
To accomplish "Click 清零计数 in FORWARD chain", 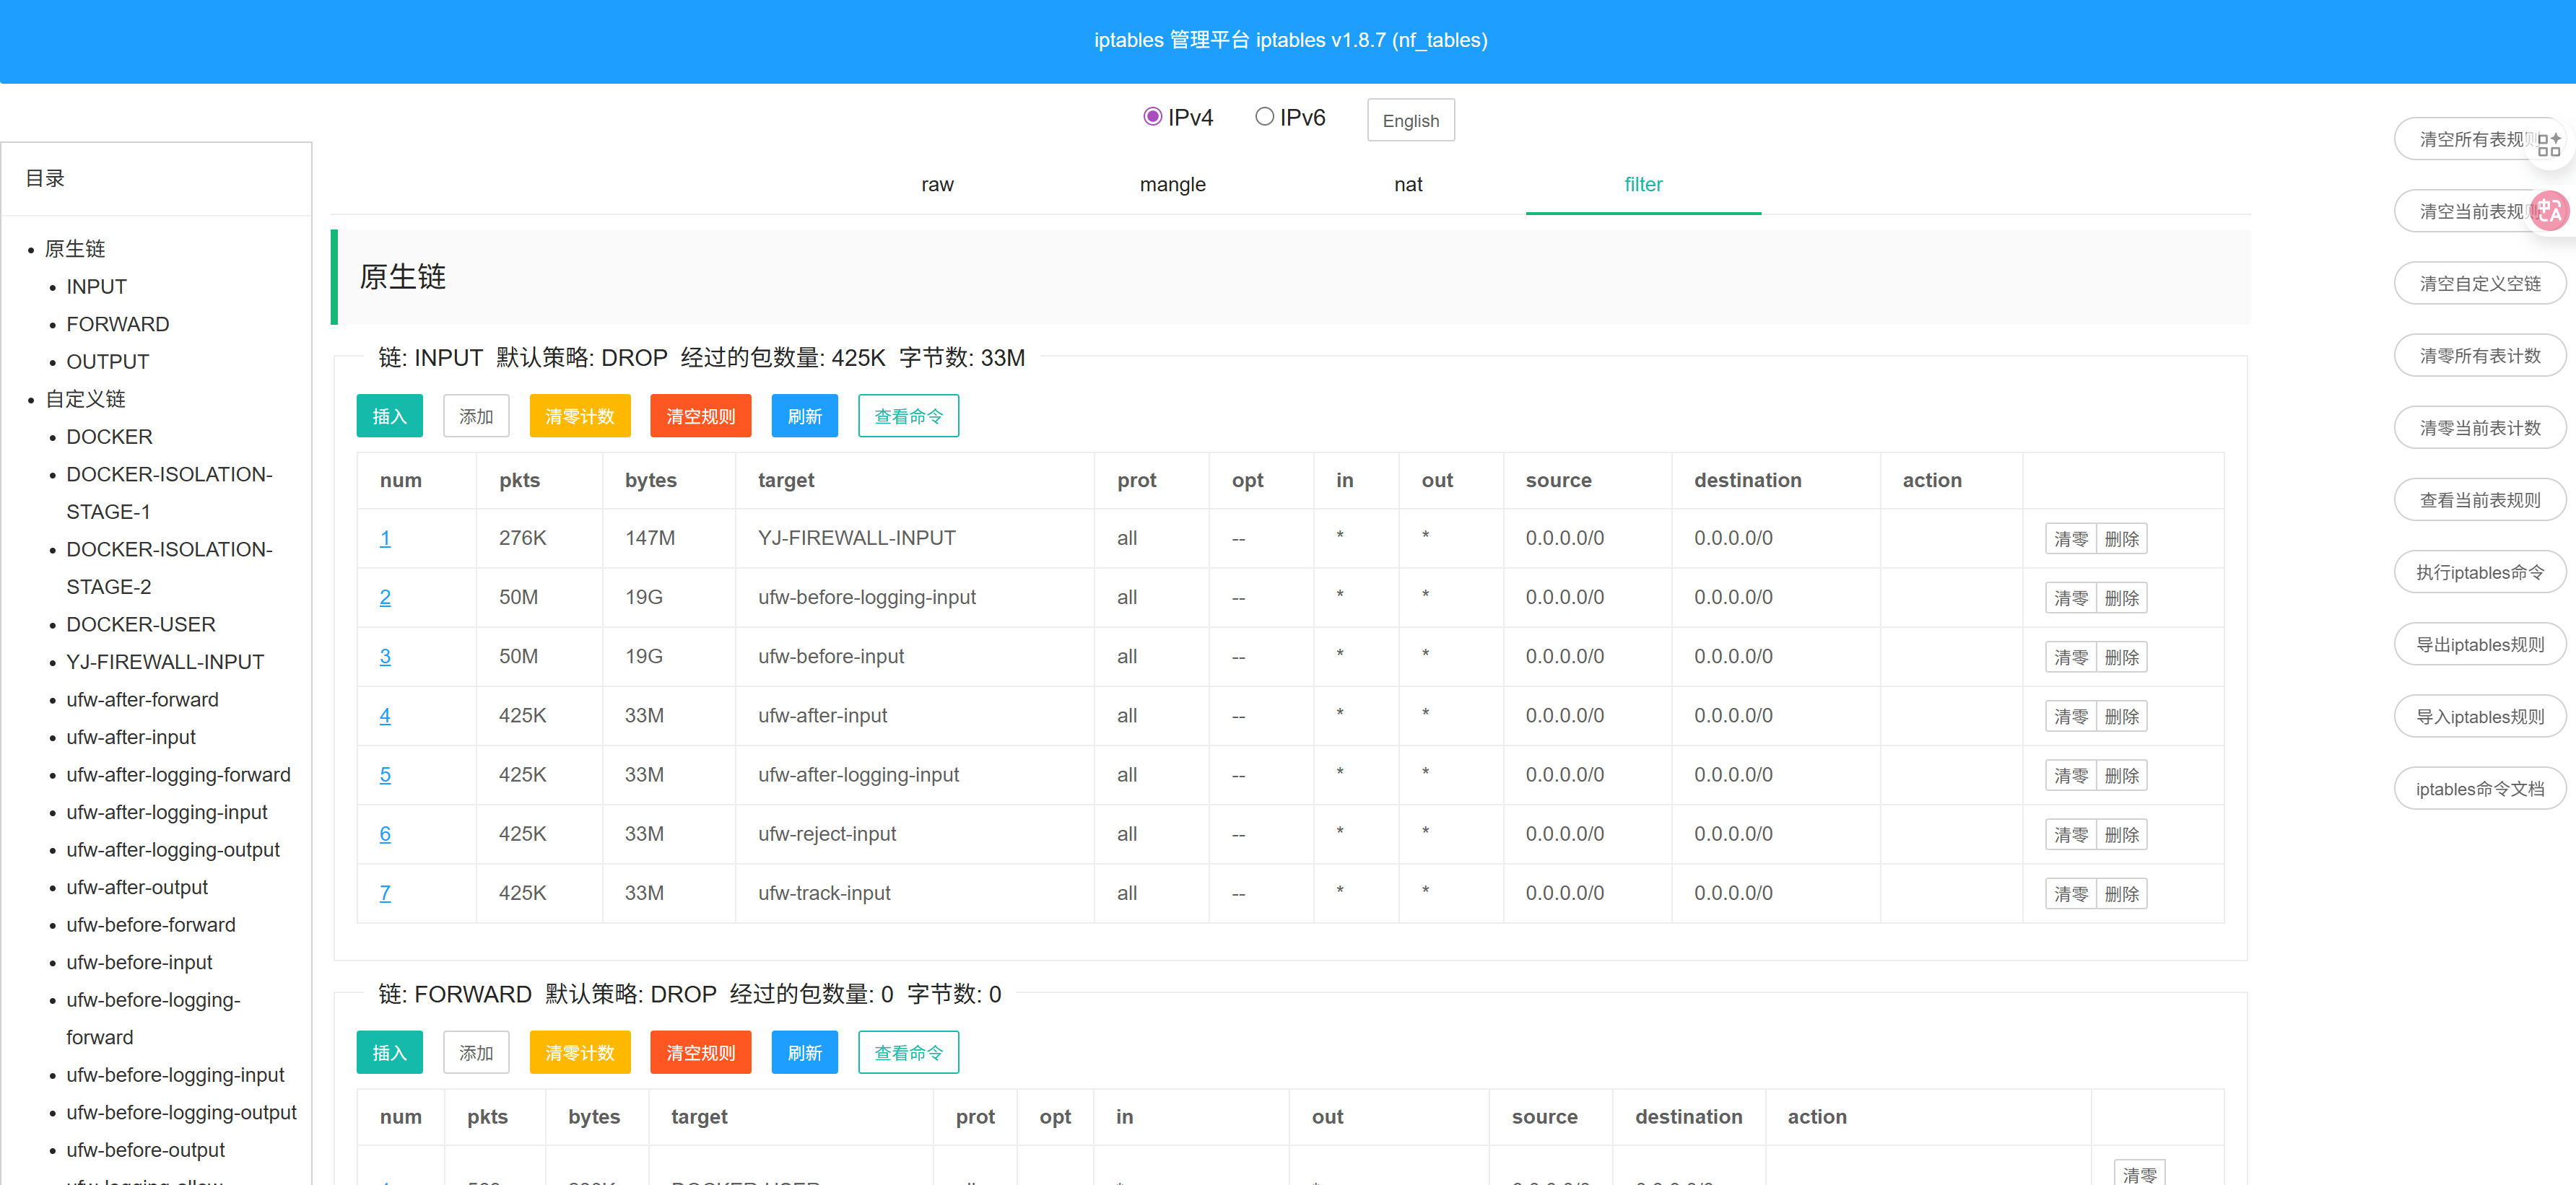I will (x=580, y=1052).
